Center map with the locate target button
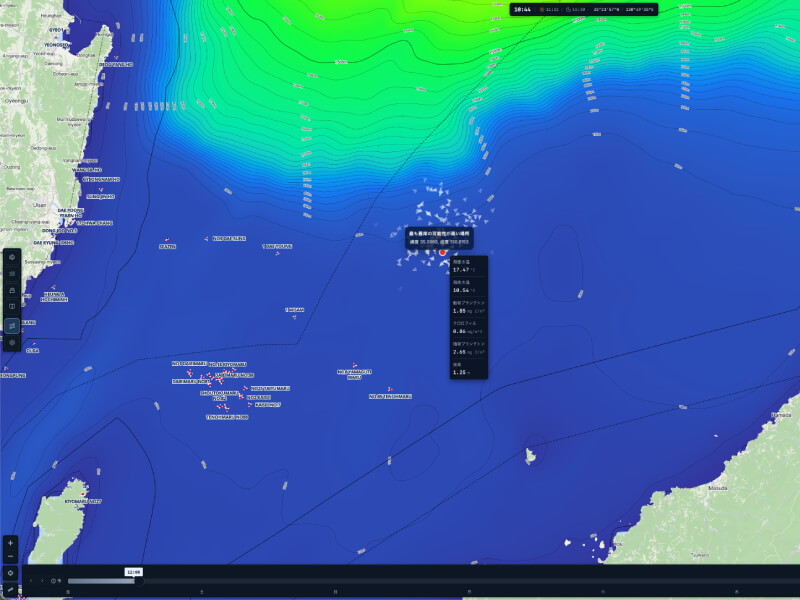The image size is (800, 600). (10, 573)
